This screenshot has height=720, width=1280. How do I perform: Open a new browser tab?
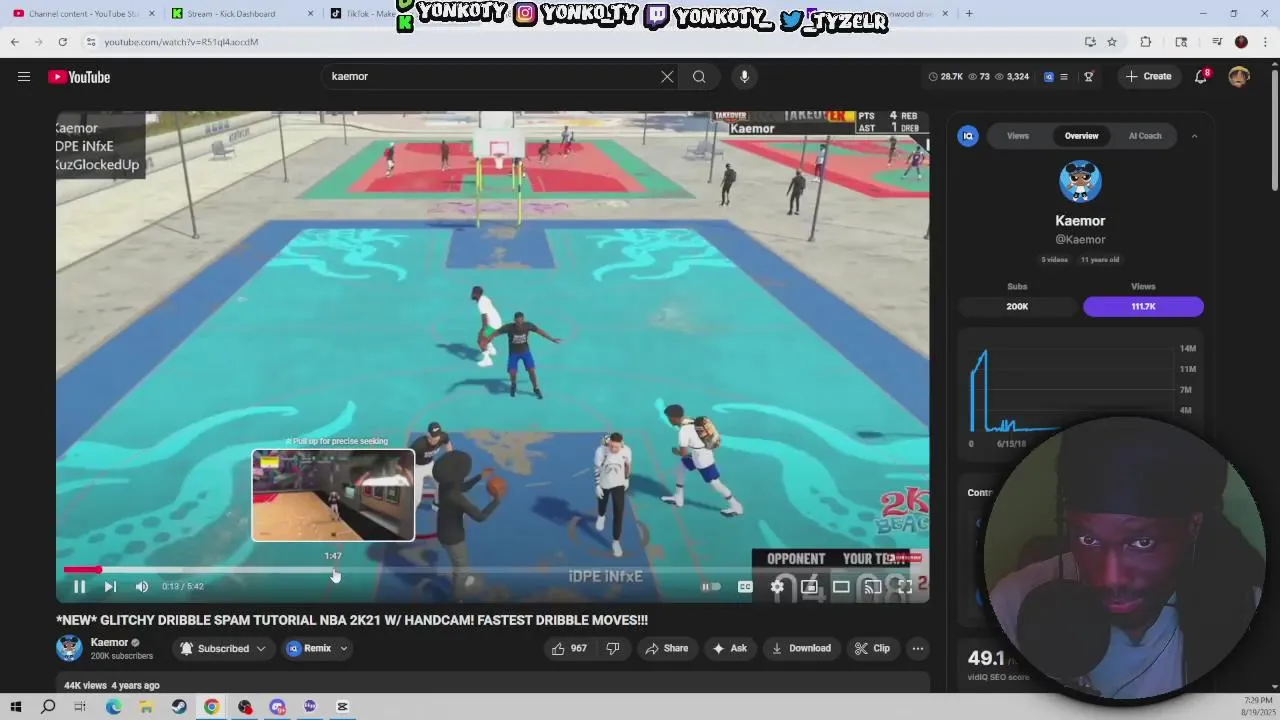pyautogui.click(x=969, y=14)
